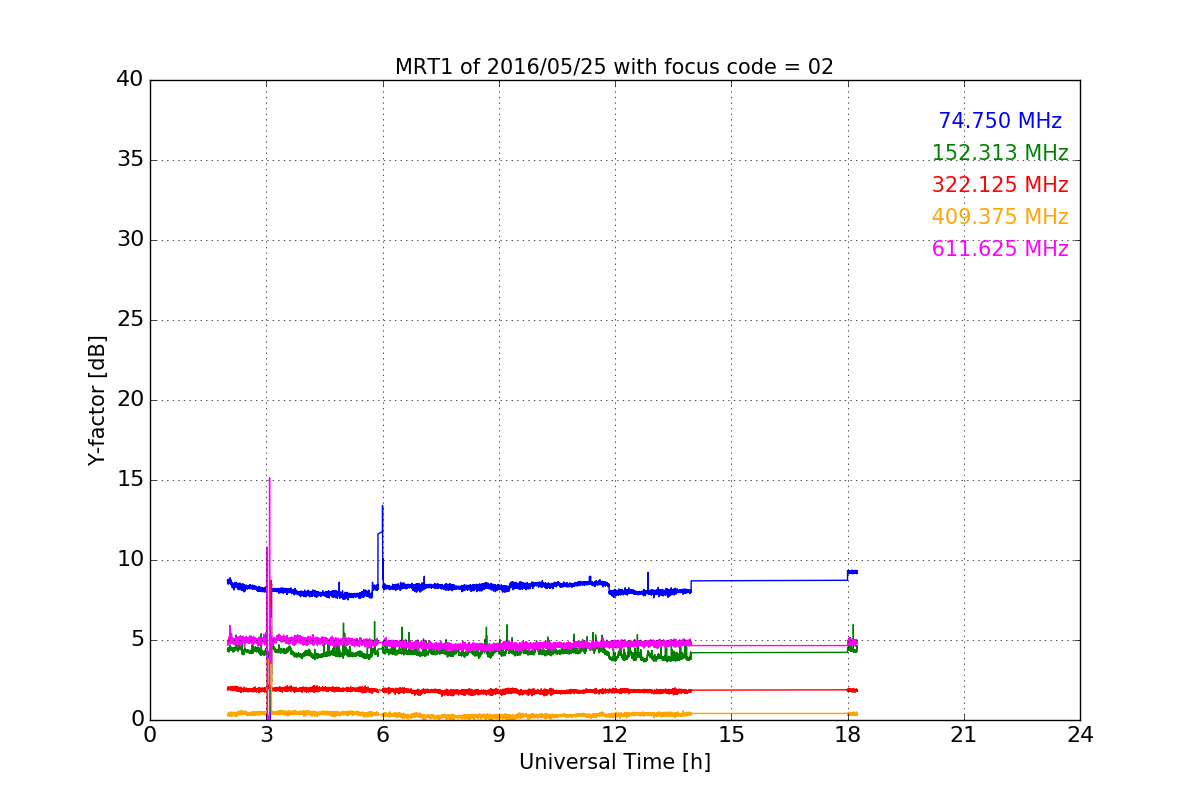Click the '409.375 MHz' orange legend label

point(1000,217)
